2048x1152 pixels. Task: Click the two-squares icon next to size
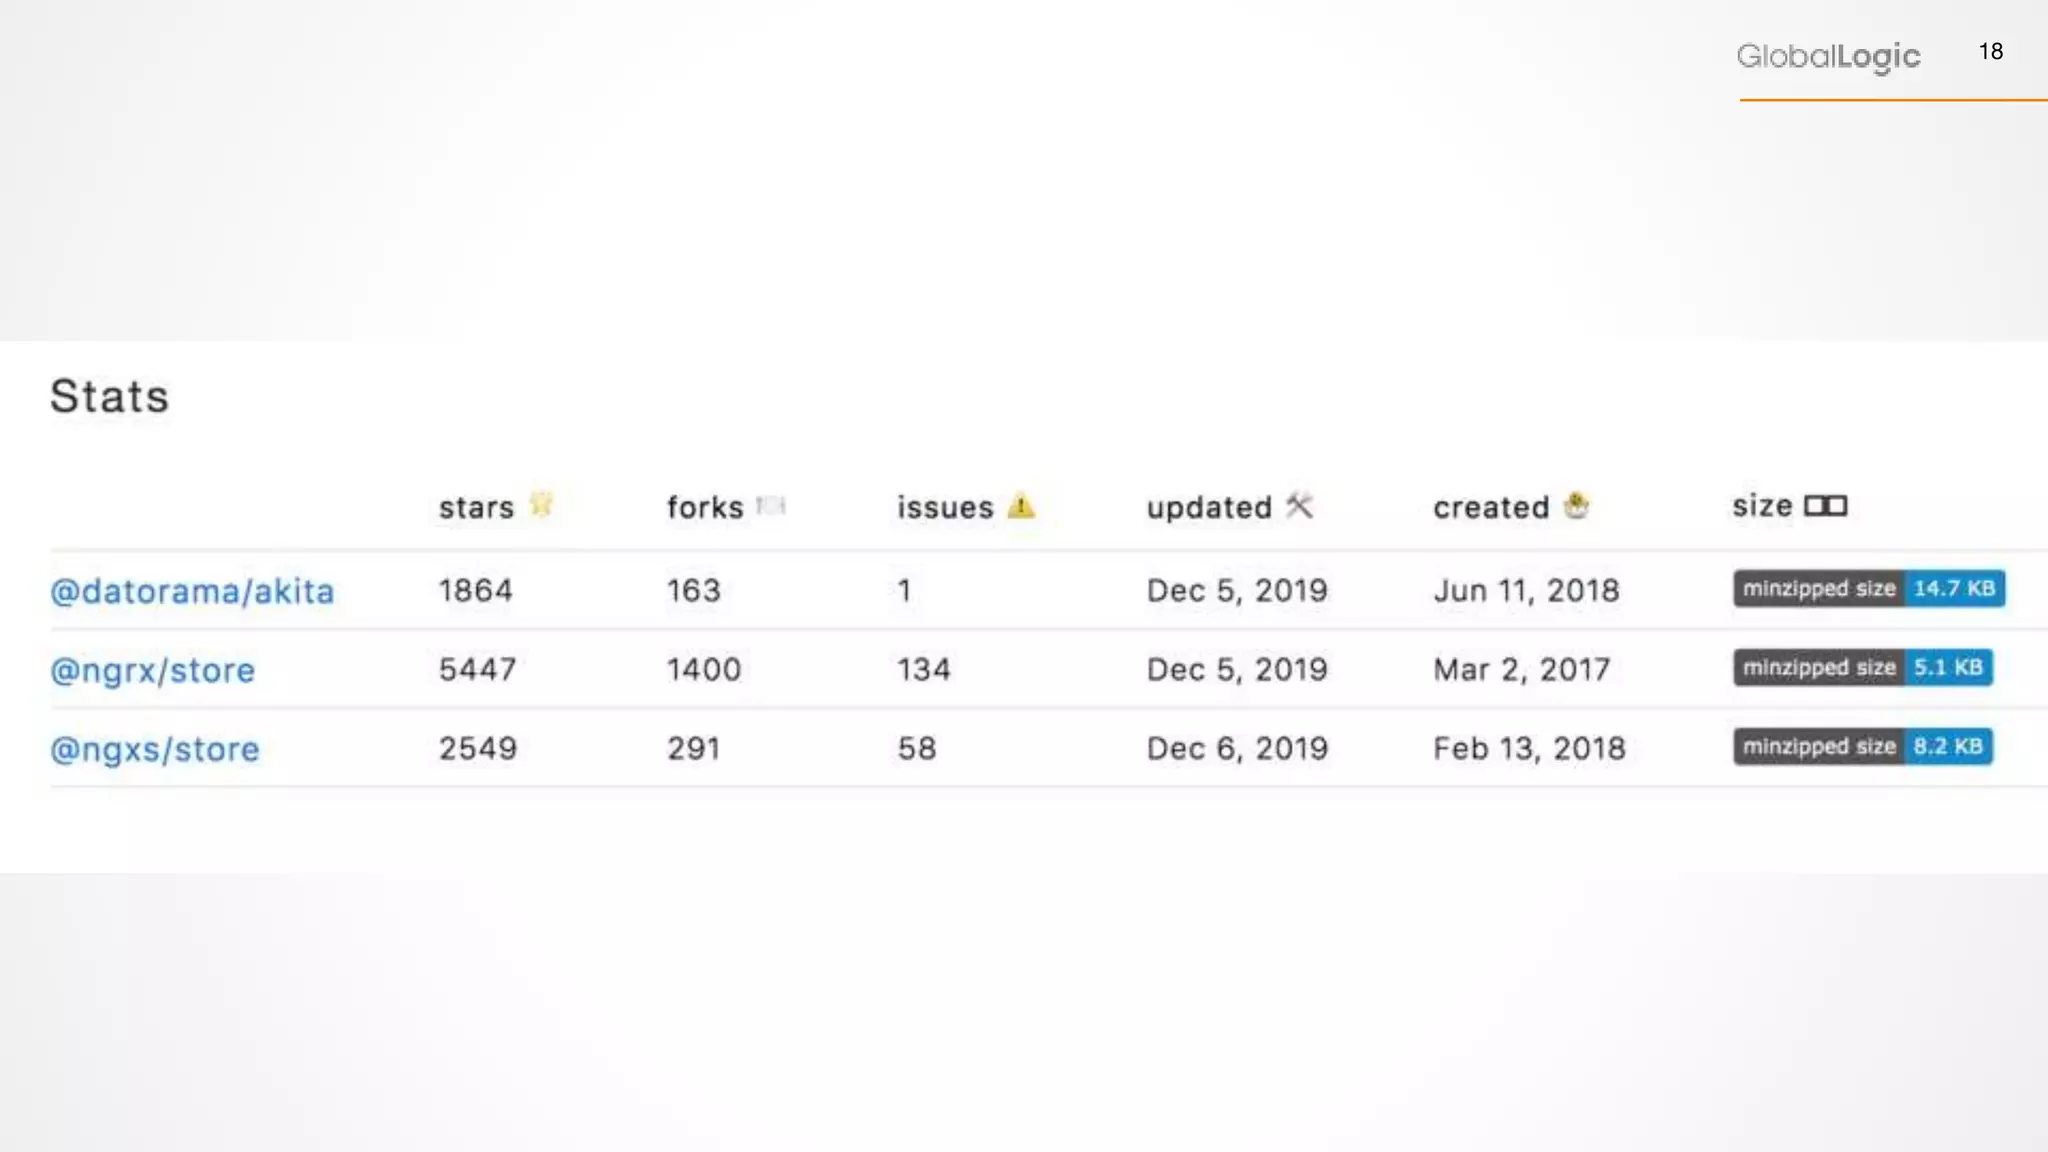coord(1825,506)
